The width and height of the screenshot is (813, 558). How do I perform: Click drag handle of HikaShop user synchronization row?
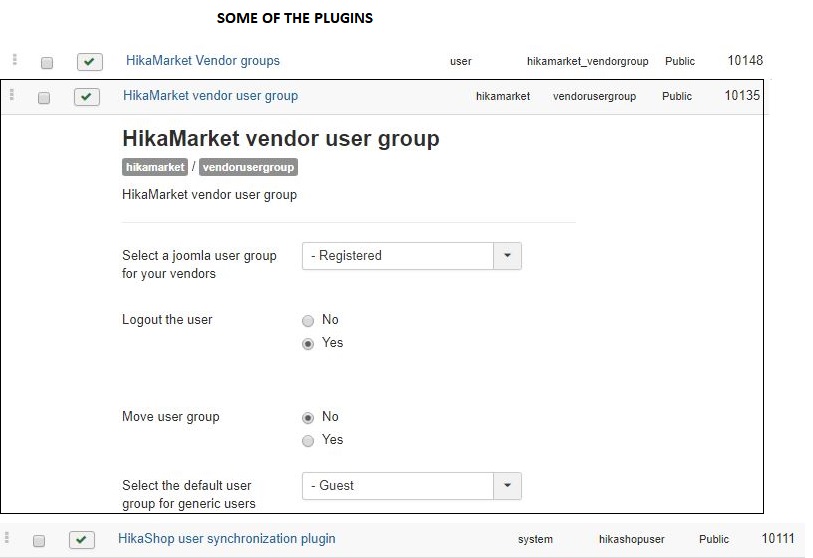6,537
